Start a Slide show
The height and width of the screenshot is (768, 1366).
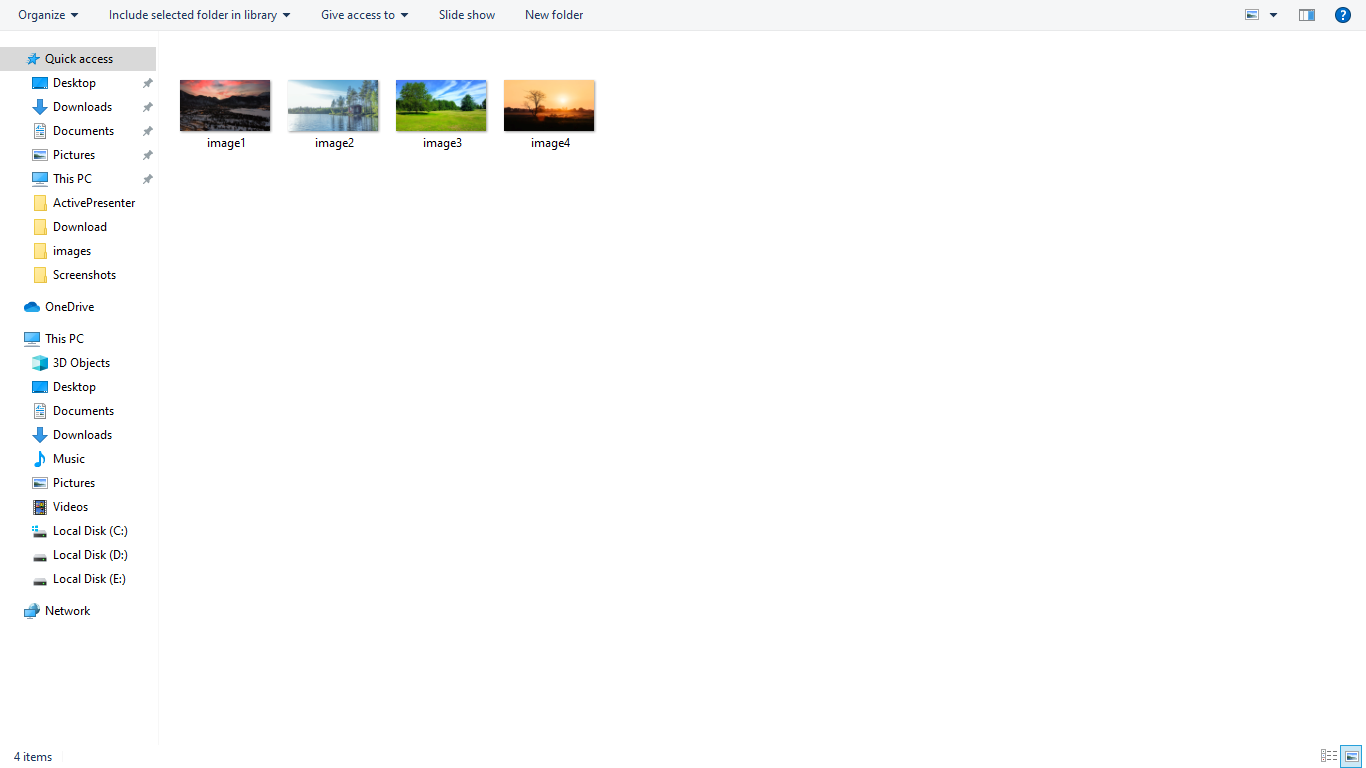coord(466,14)
